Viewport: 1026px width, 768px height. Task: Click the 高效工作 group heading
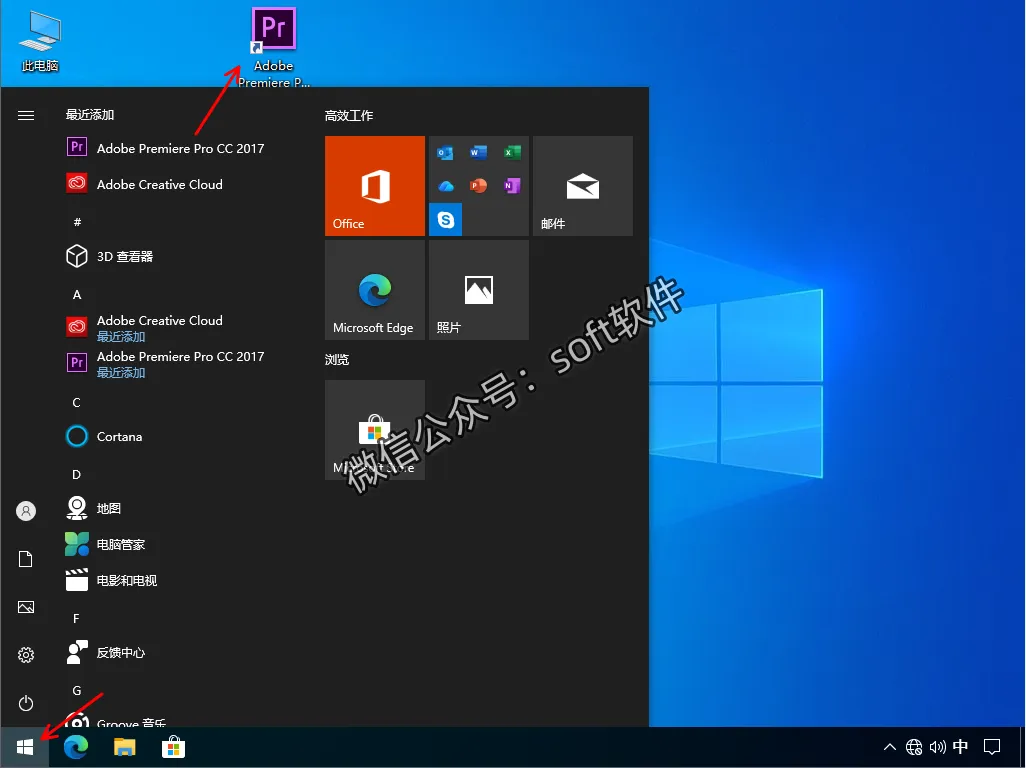point(349,116)
